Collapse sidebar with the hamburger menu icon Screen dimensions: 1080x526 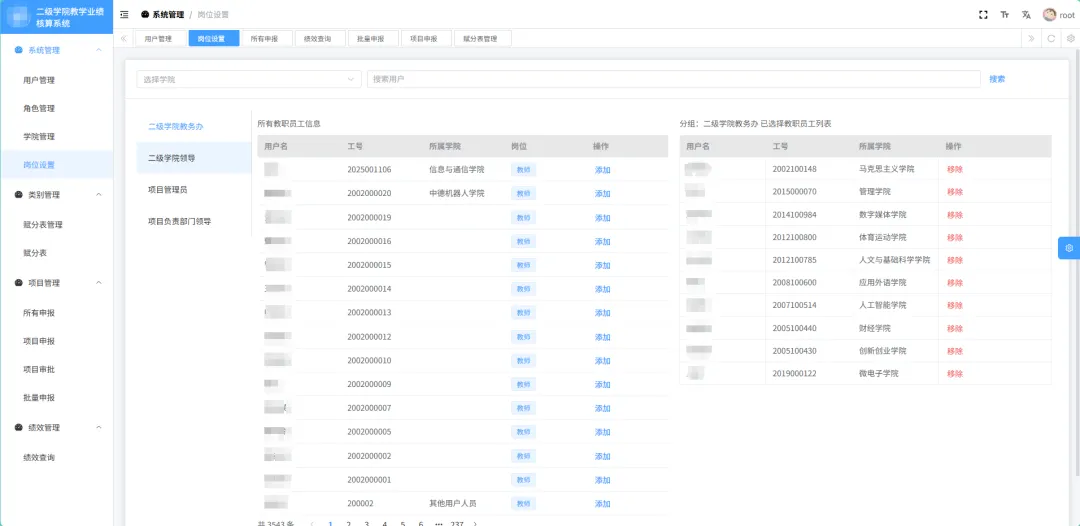tap(124, 14)
